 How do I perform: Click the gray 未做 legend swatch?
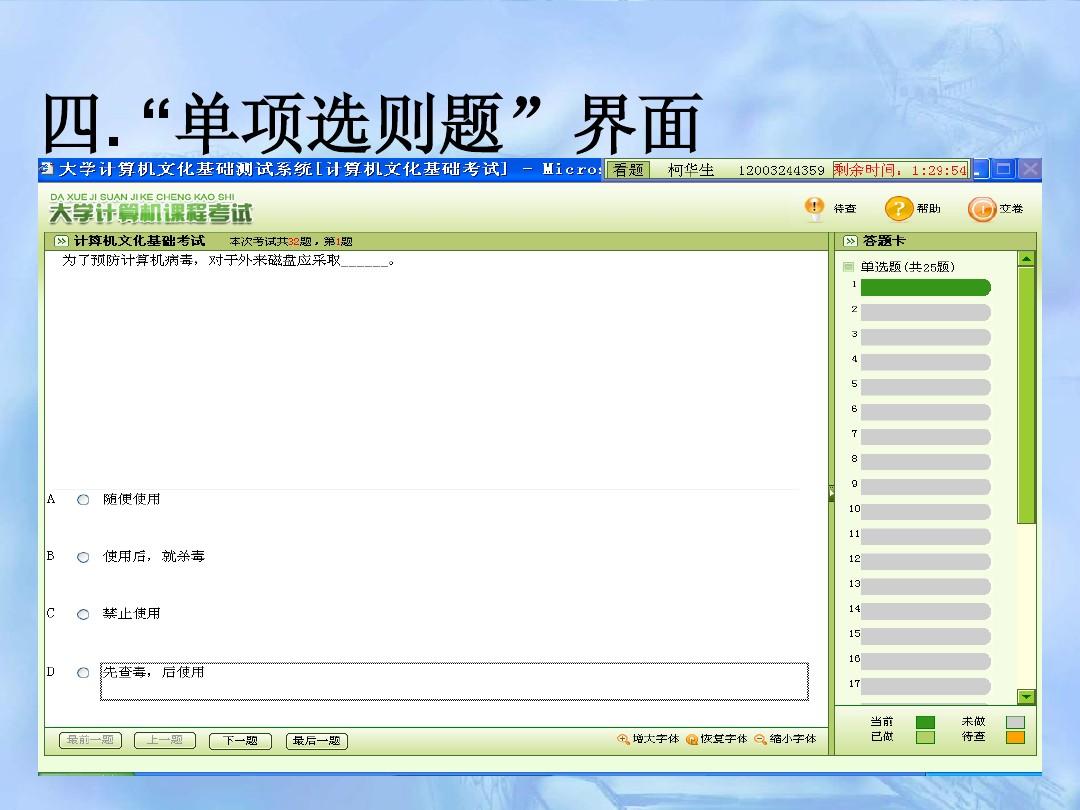click(1015, 722)
